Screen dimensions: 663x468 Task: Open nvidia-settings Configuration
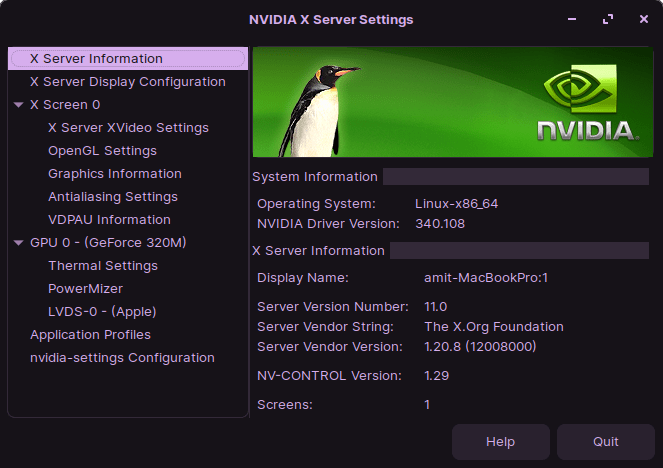(x=122, y=358)
